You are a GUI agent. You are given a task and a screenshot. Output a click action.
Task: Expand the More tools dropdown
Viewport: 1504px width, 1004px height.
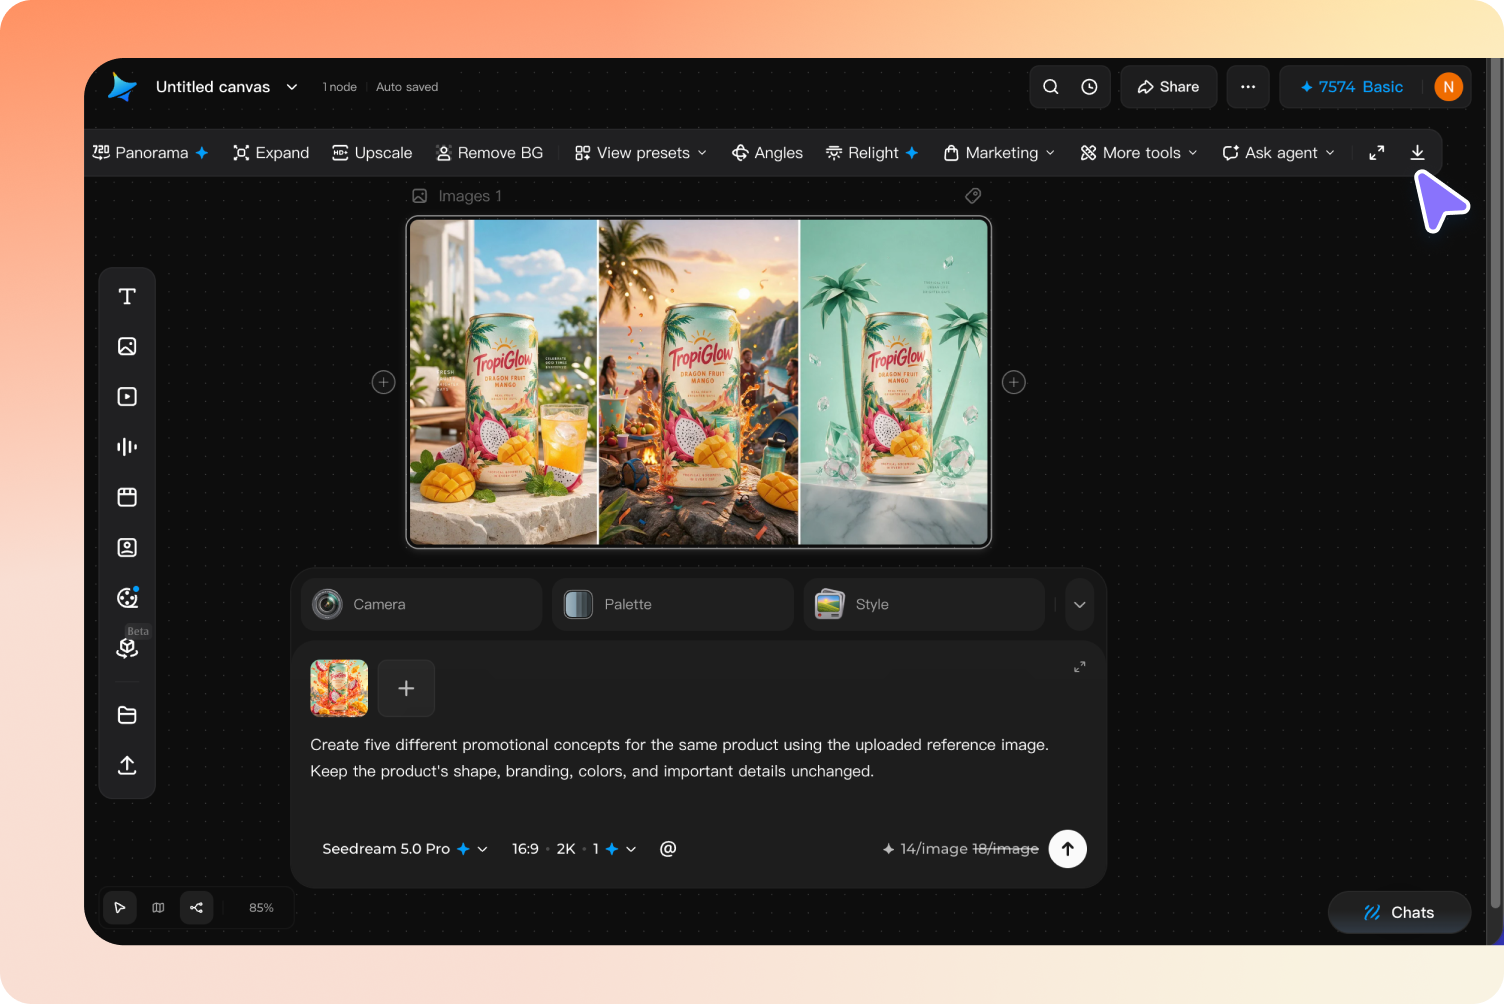coord(1139,153)
